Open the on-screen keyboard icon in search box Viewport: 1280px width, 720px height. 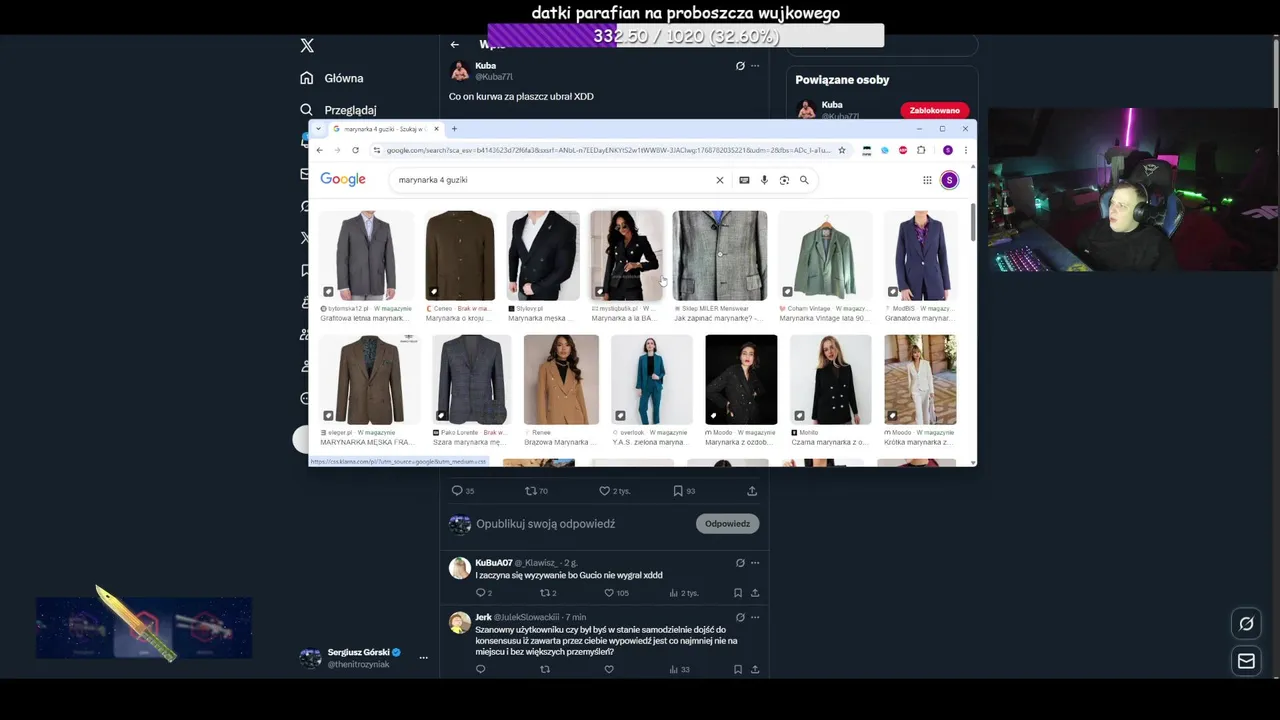(744, 180)
